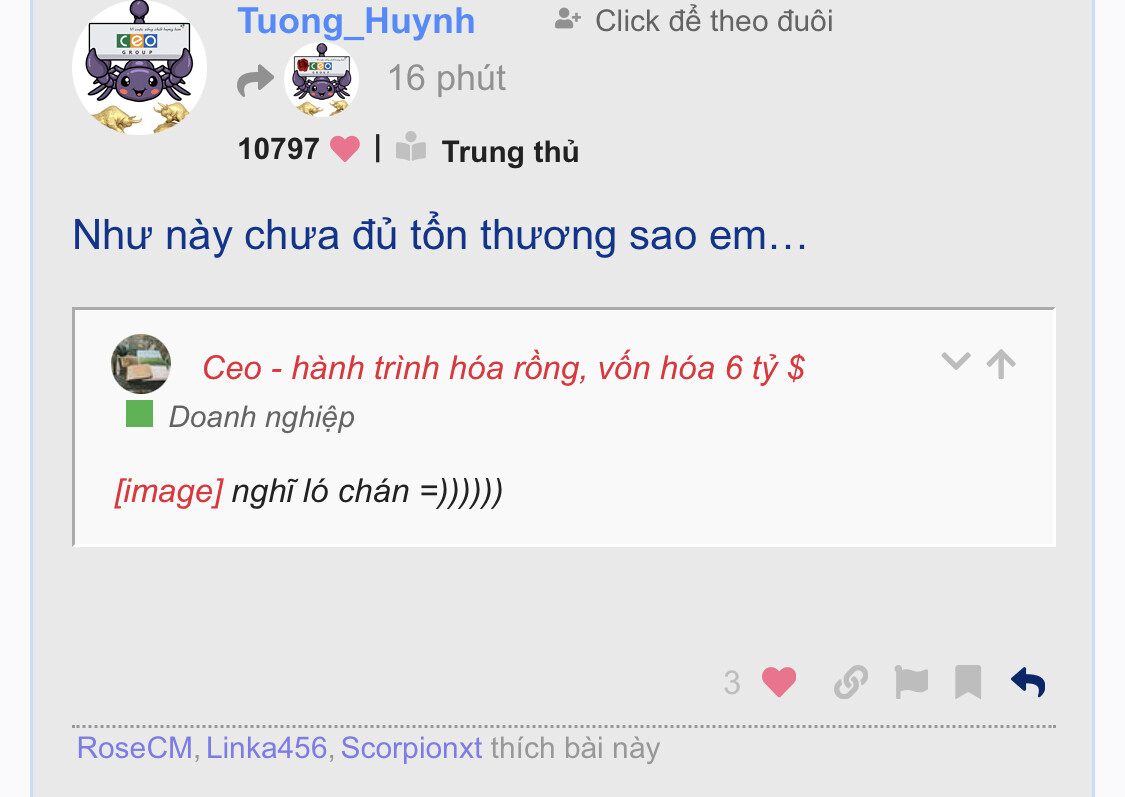Show who liked via the 3 count
The width and height of the screenshot is (1125, 797).
click(x=732, y=682)
